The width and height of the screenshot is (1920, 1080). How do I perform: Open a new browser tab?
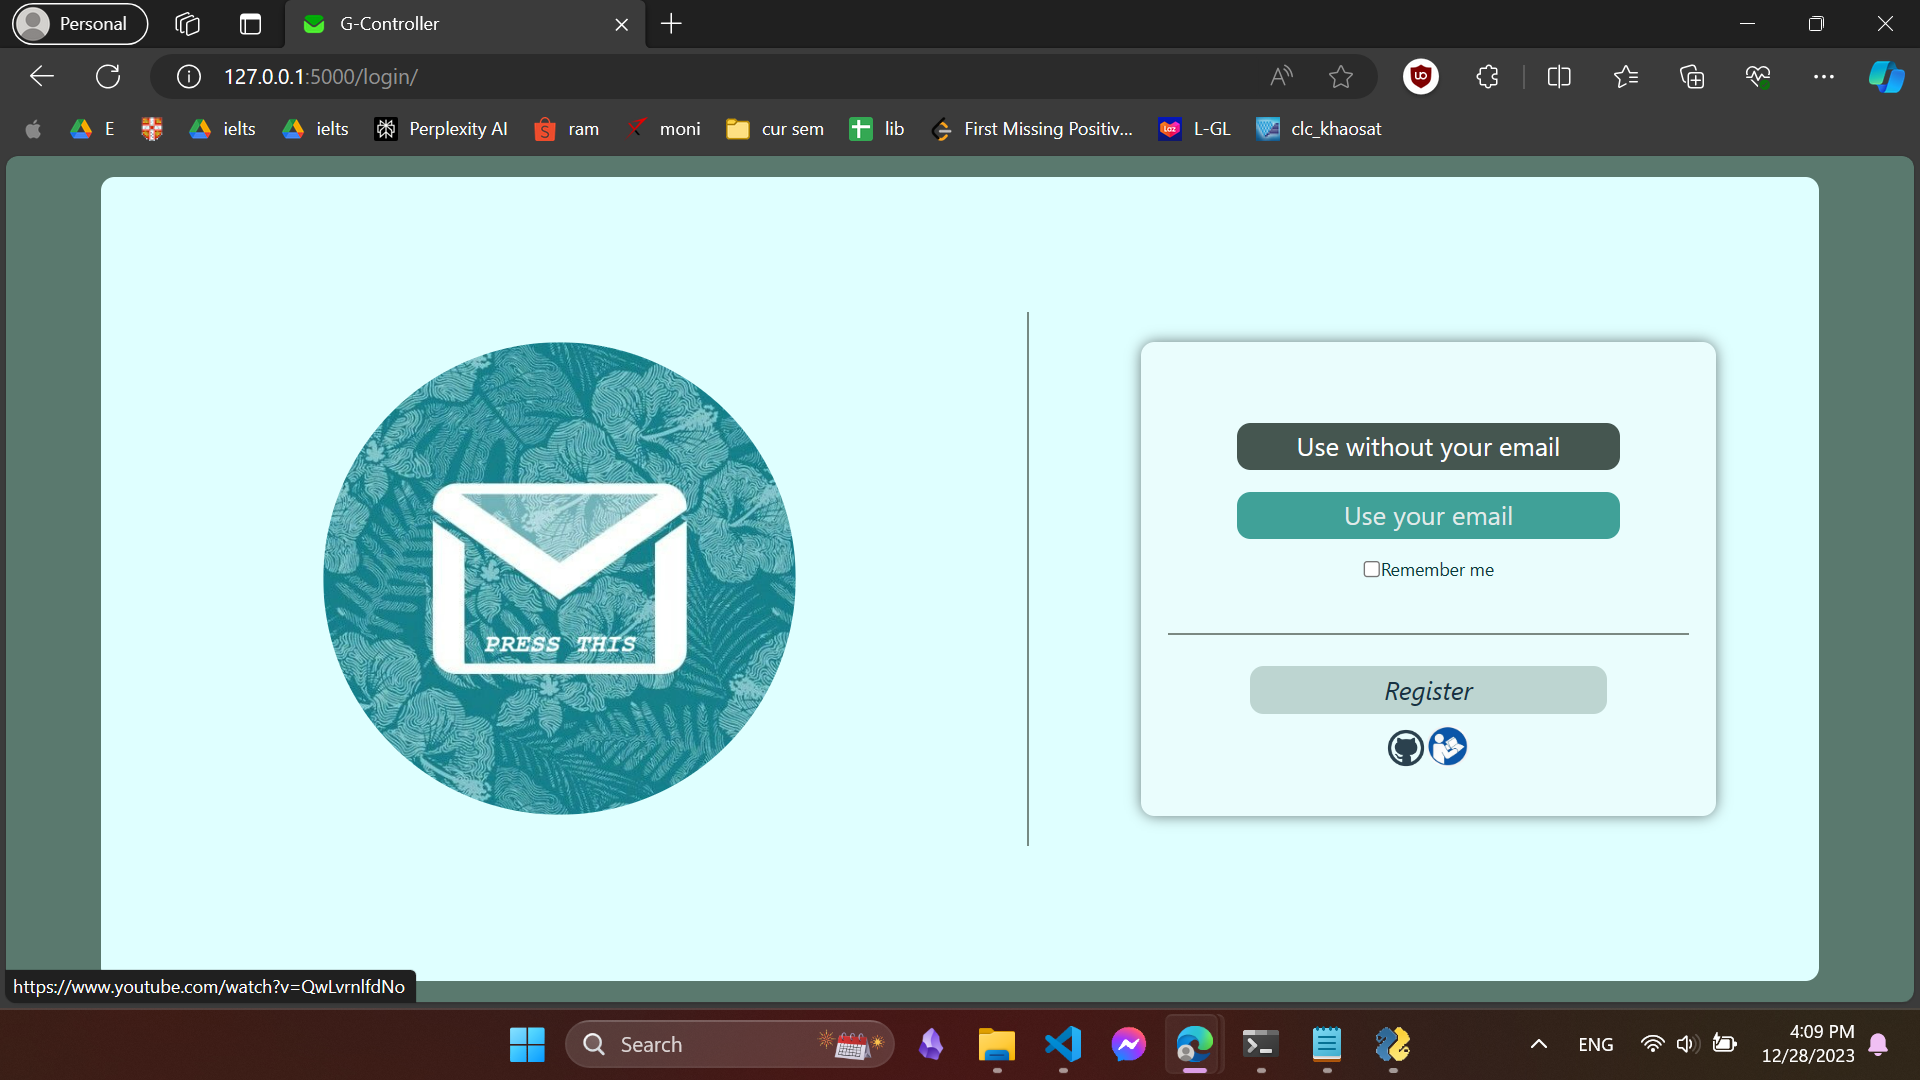coord(671,24)
